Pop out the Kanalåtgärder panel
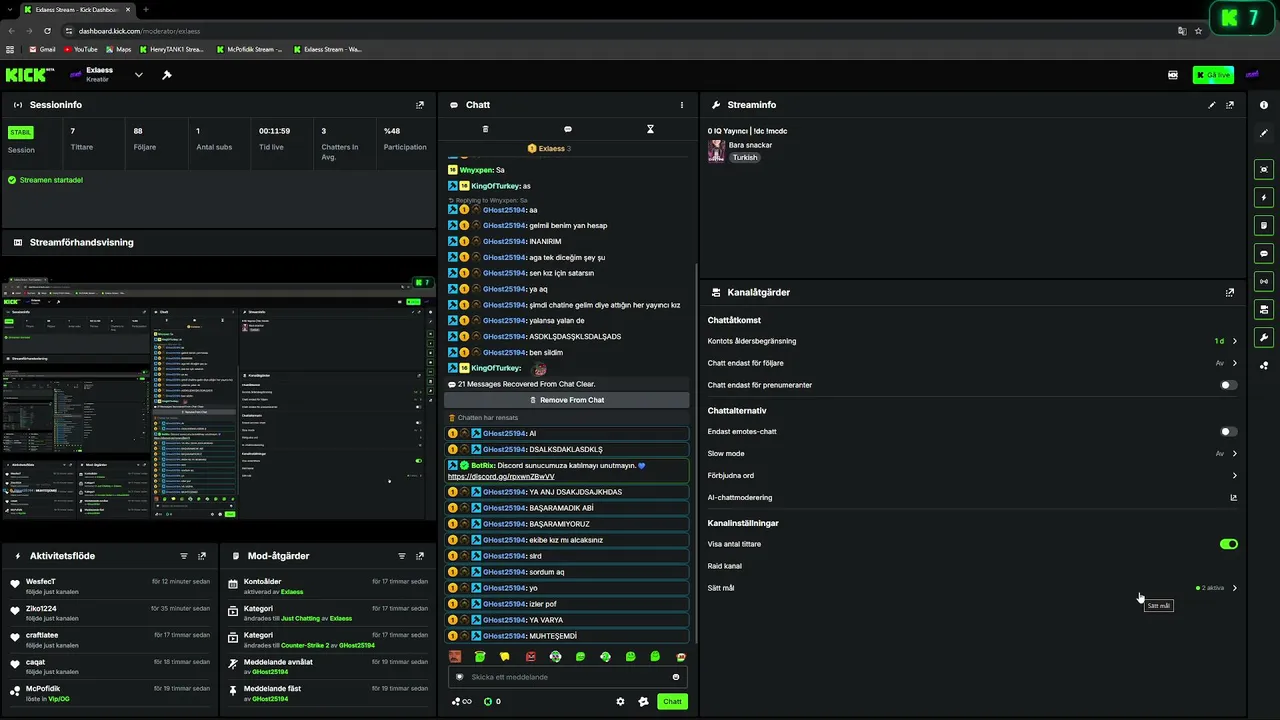 coord(1230,293)
